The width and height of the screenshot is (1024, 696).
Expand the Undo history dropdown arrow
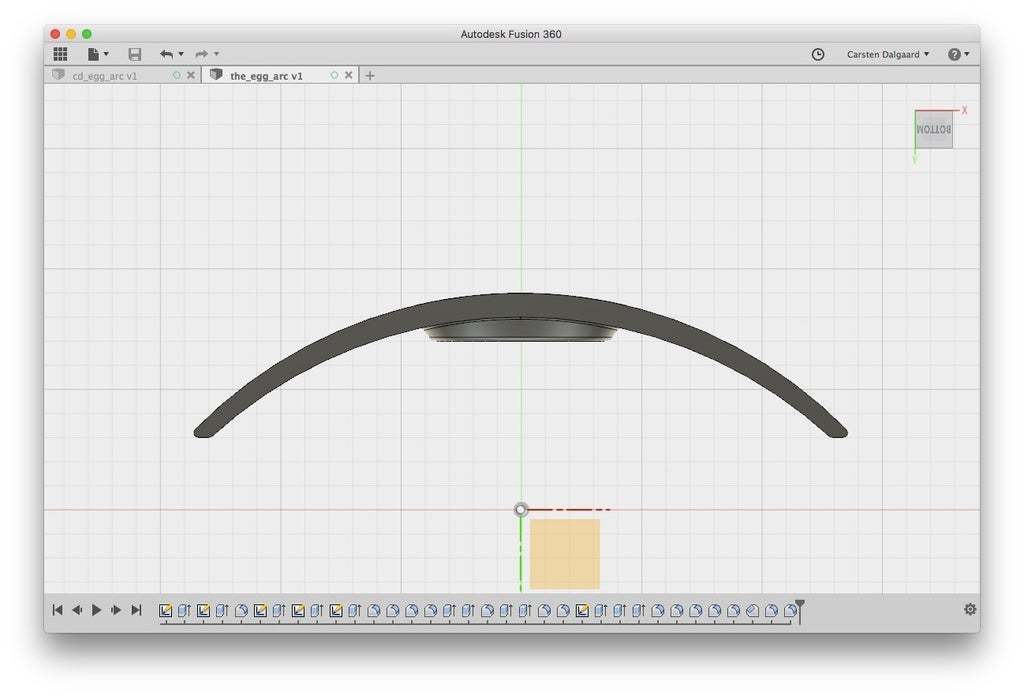(x=181, y=54)
